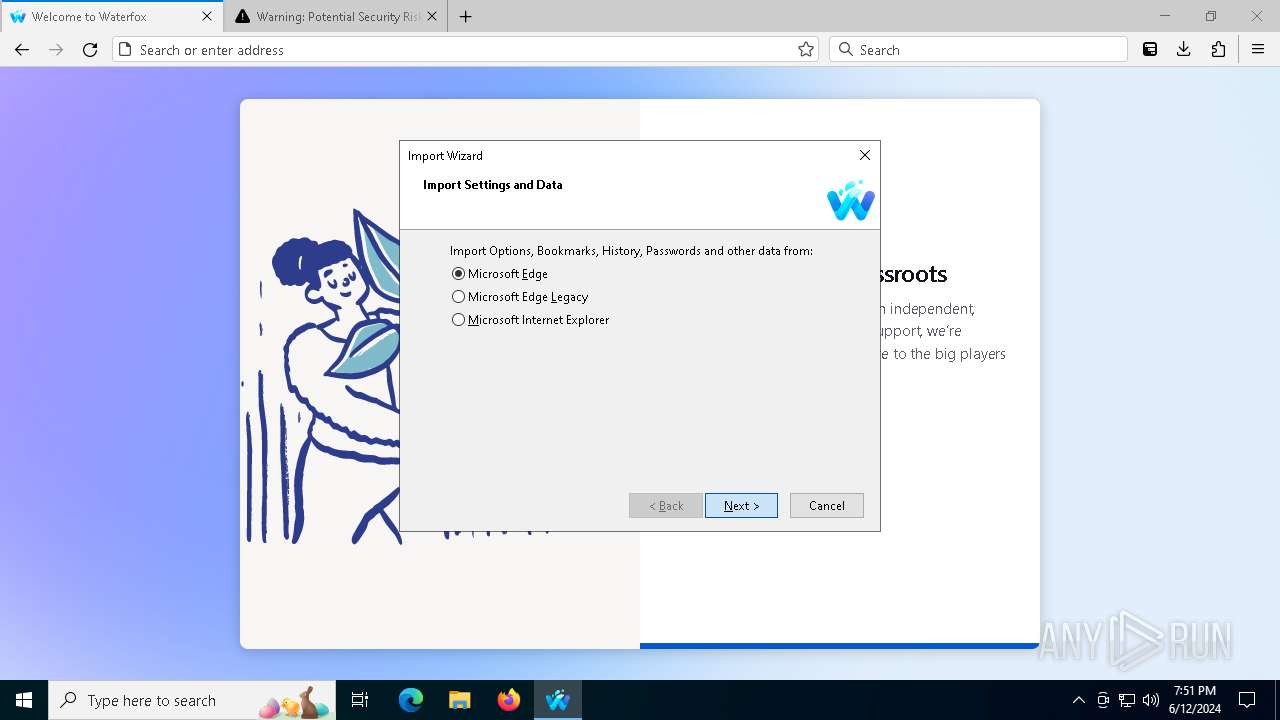Open the Downloads panel
The image size is (1280, 720).
[1184, 50]
